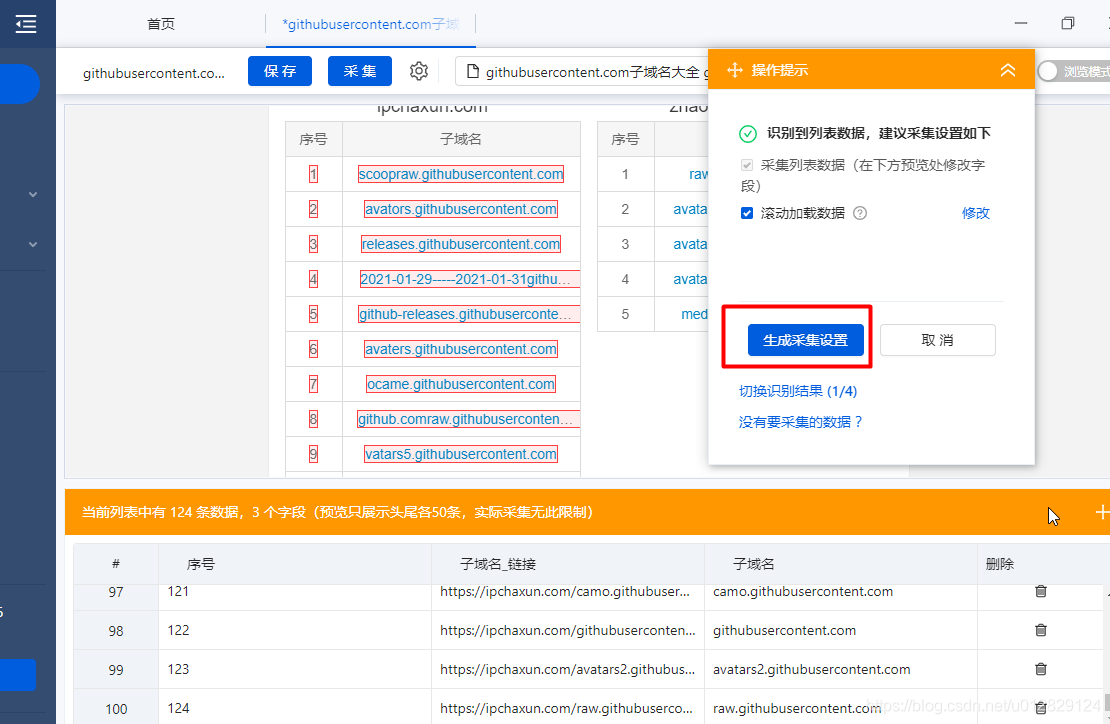The width and height of the screenshot is (1110, 724).
Task: Click the 采集 button
Action: pos(360,71)
